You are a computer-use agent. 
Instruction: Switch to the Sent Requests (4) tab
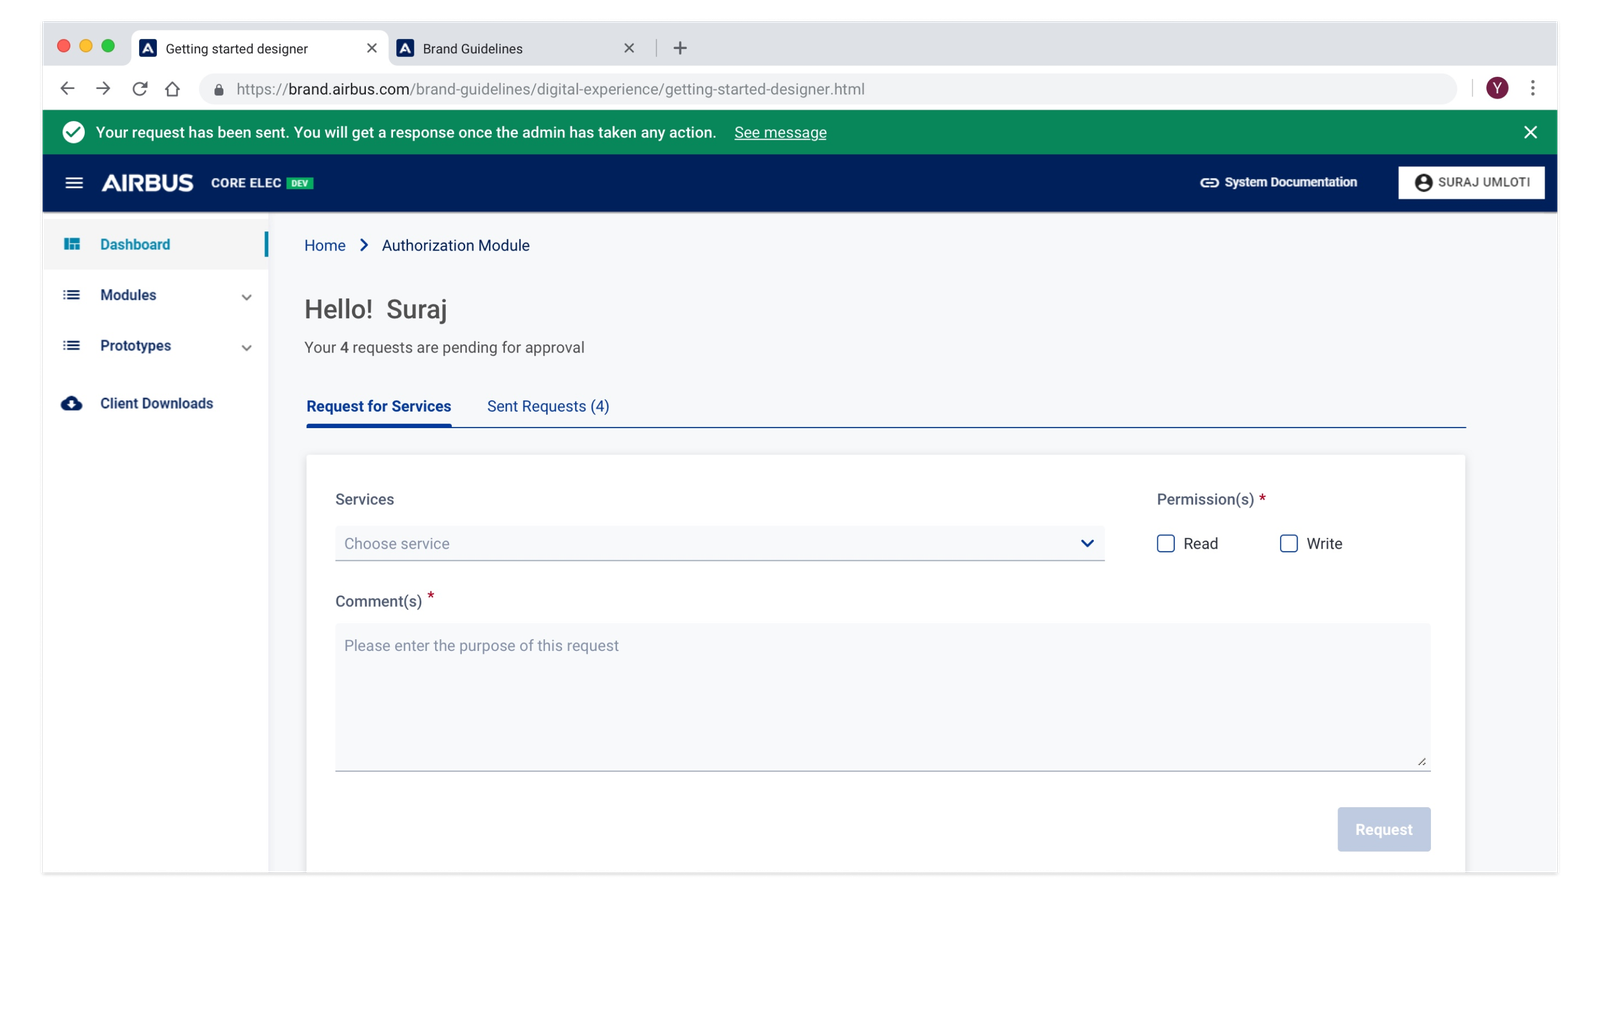click(x=548, y=406)
